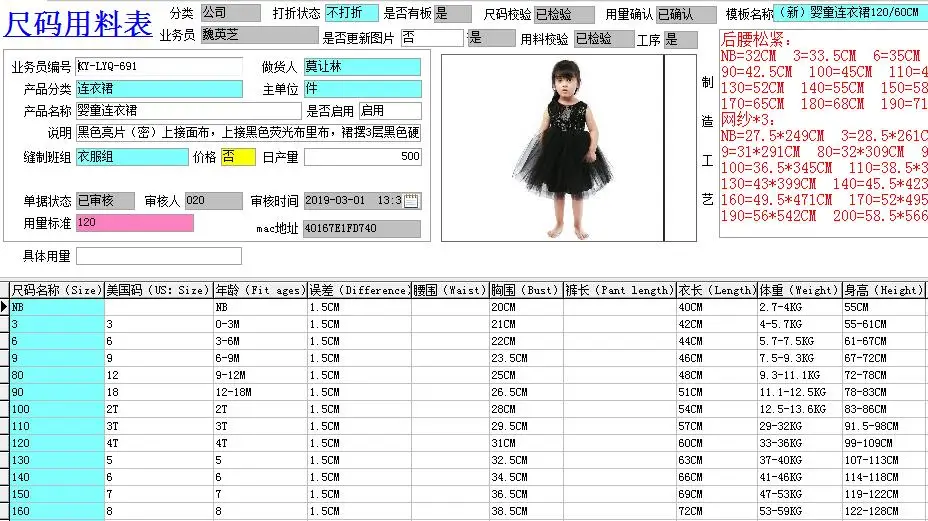The width and height of the screenshot is (928, 521).
Task: Click fit ages cell 9-12M
Action: coord(260,375)
